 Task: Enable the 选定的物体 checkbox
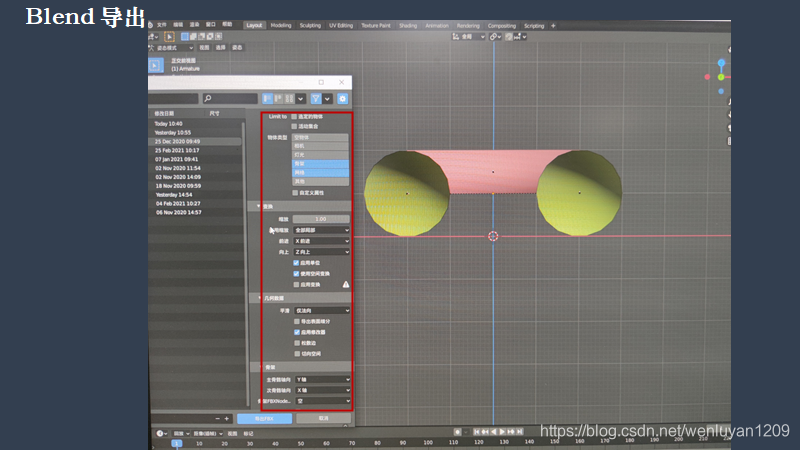pos(294,117)
